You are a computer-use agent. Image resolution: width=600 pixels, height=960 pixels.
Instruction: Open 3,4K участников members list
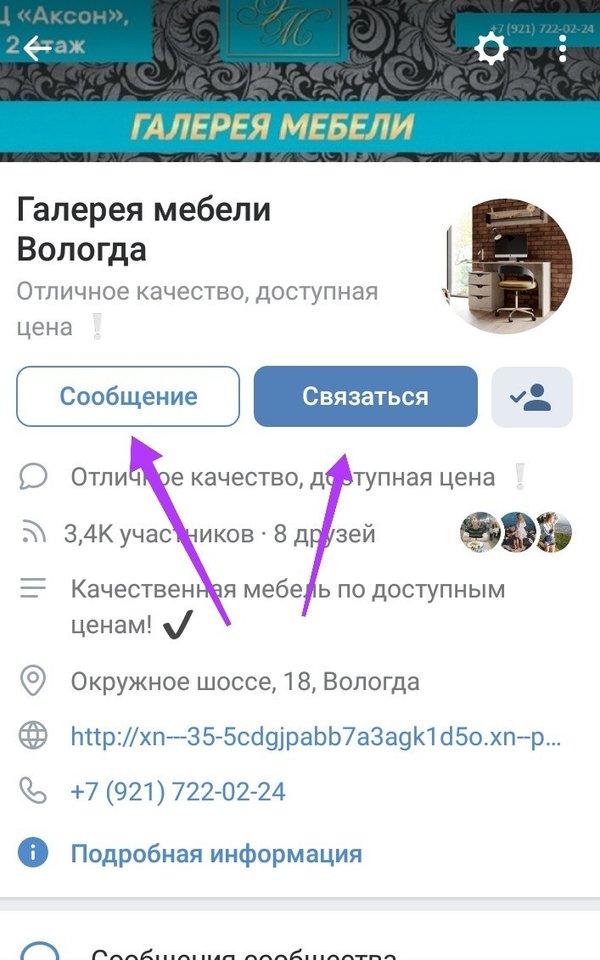159,534
